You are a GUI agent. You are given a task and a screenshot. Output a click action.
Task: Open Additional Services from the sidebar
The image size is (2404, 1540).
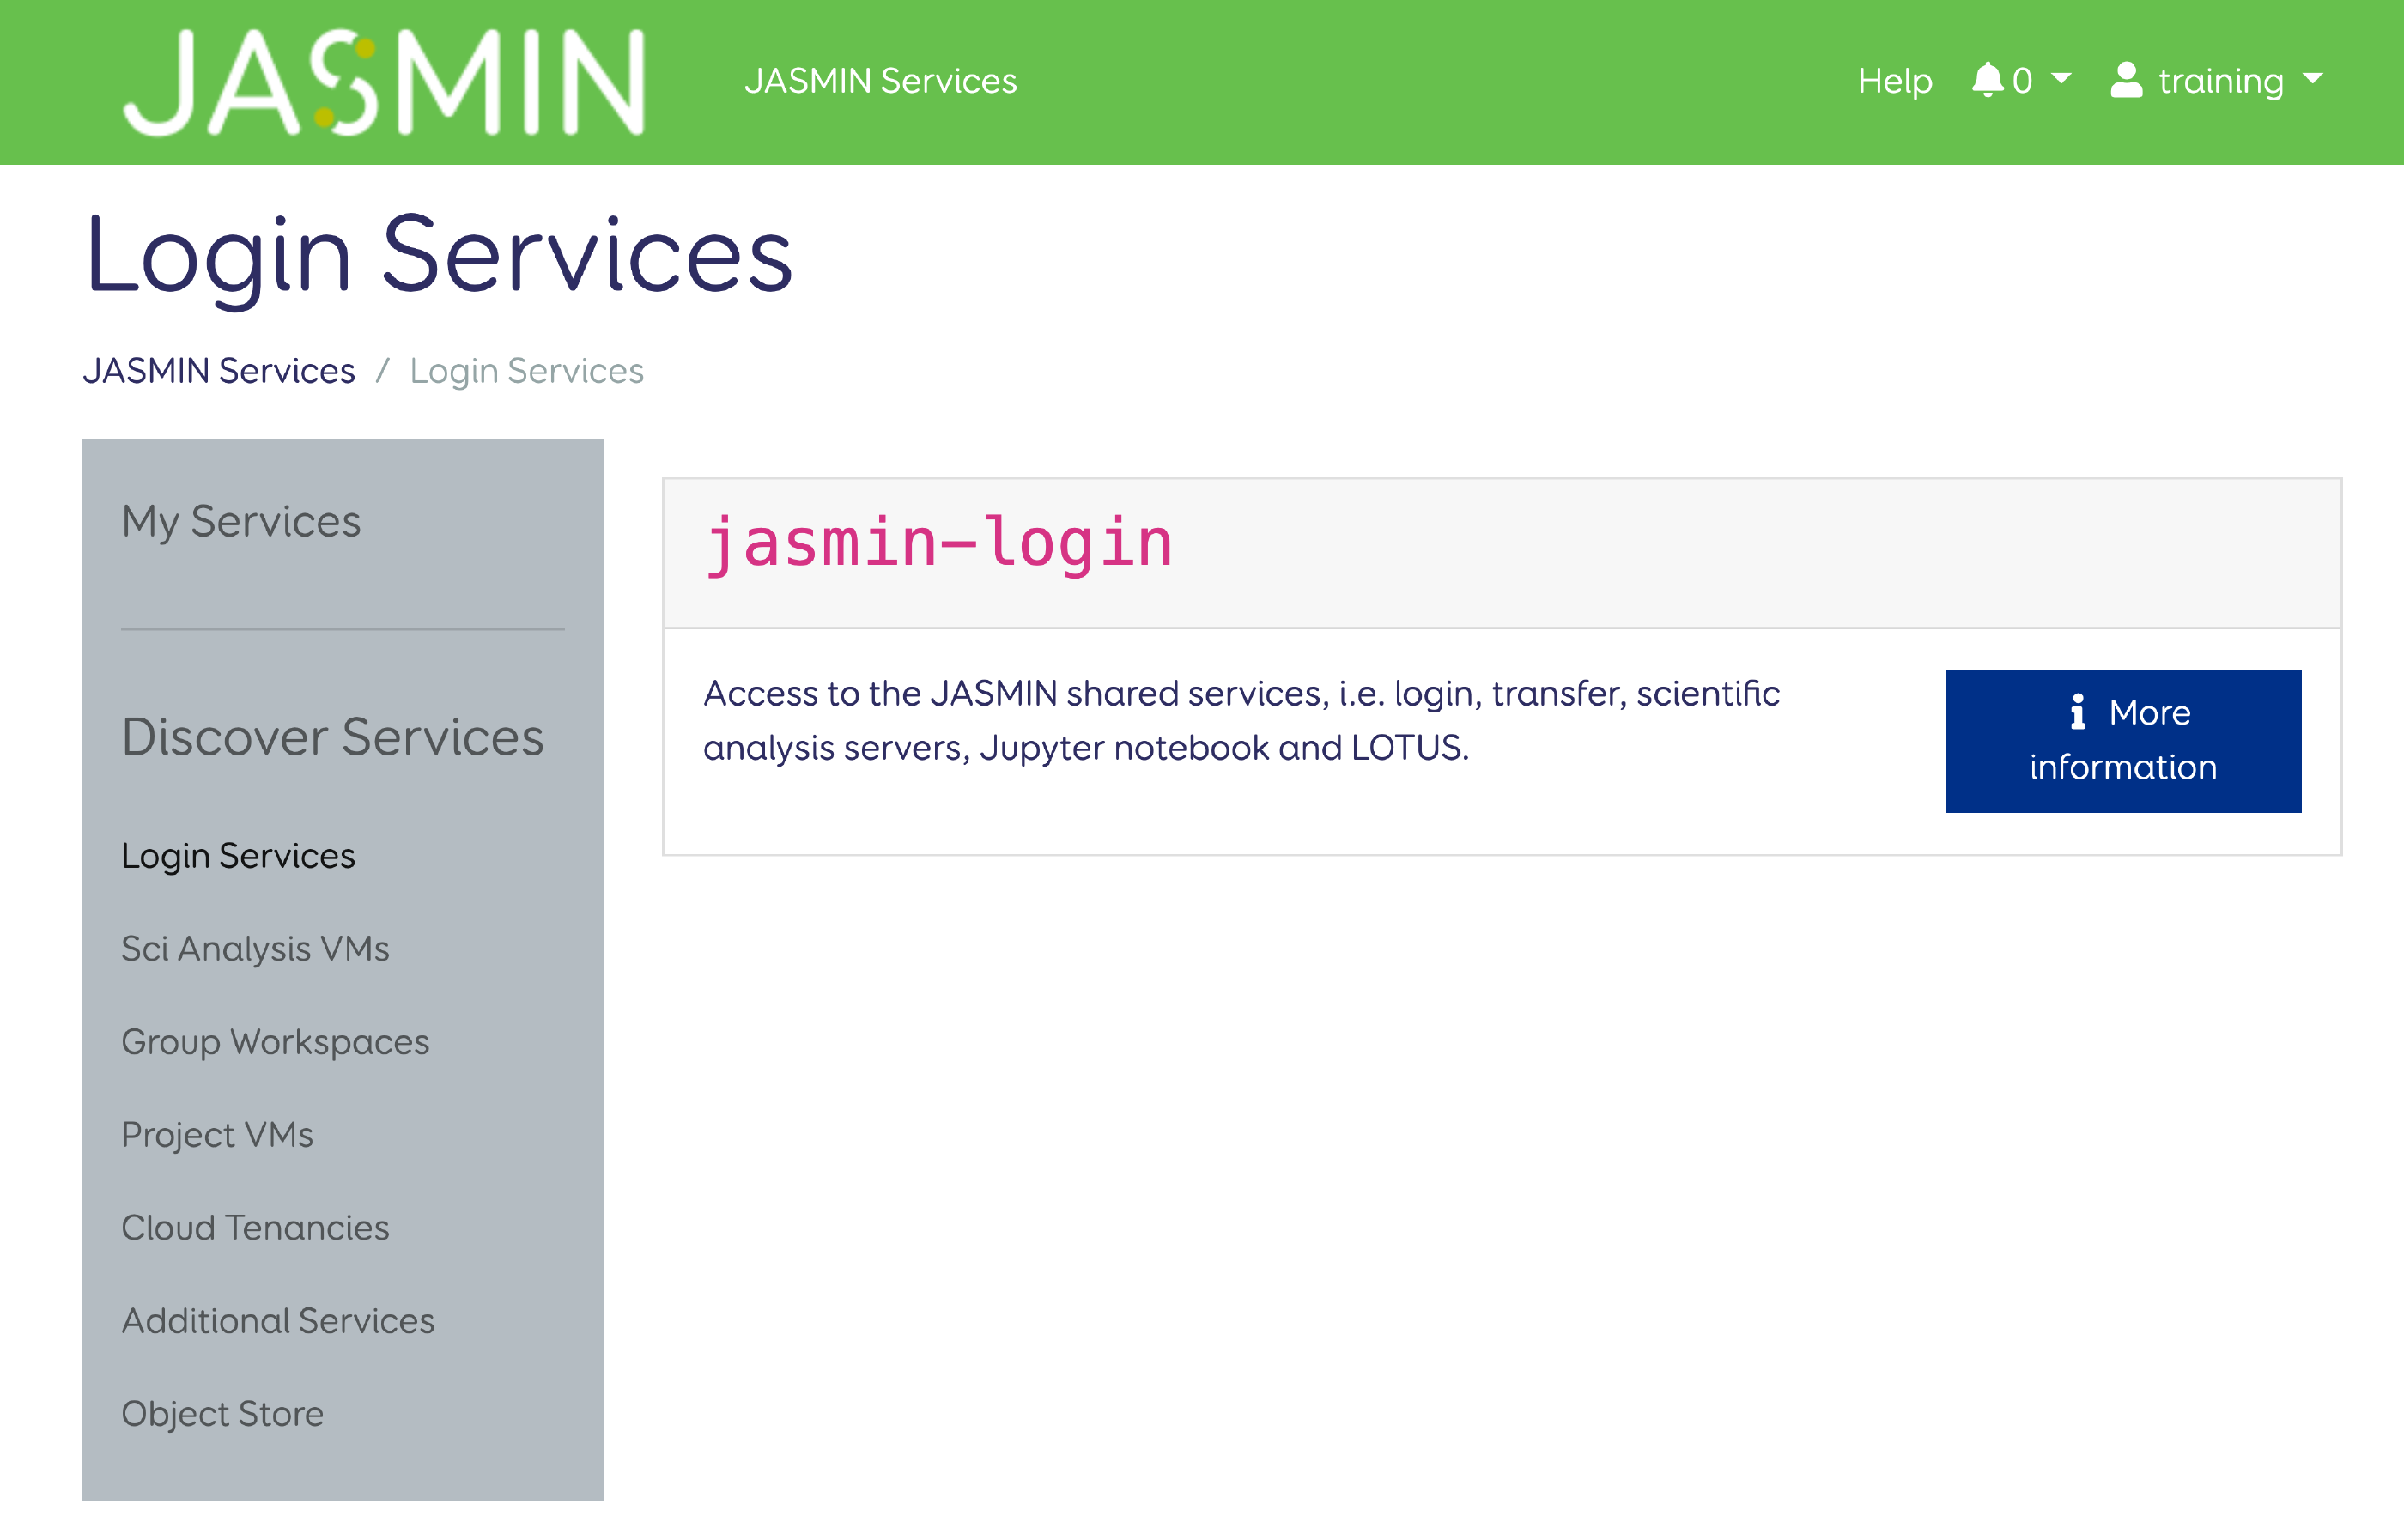(278, 1321)
